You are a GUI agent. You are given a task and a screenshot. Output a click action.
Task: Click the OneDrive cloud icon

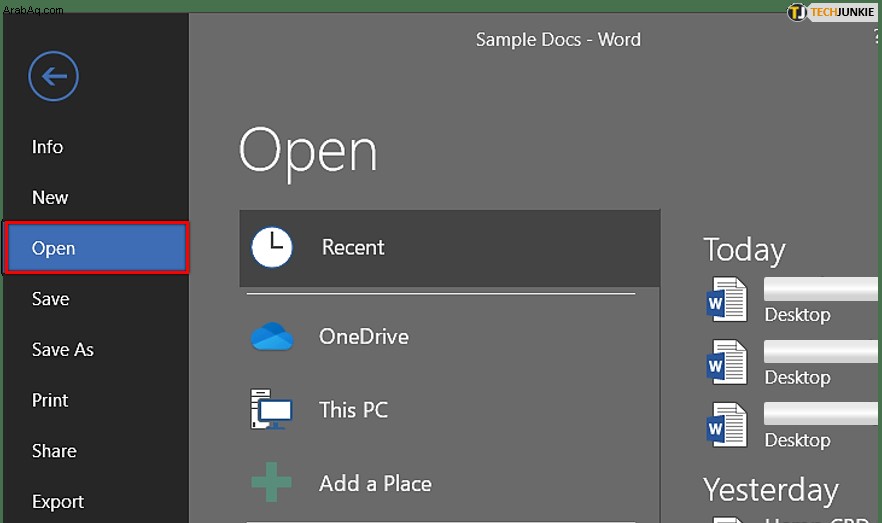(272, 336)
